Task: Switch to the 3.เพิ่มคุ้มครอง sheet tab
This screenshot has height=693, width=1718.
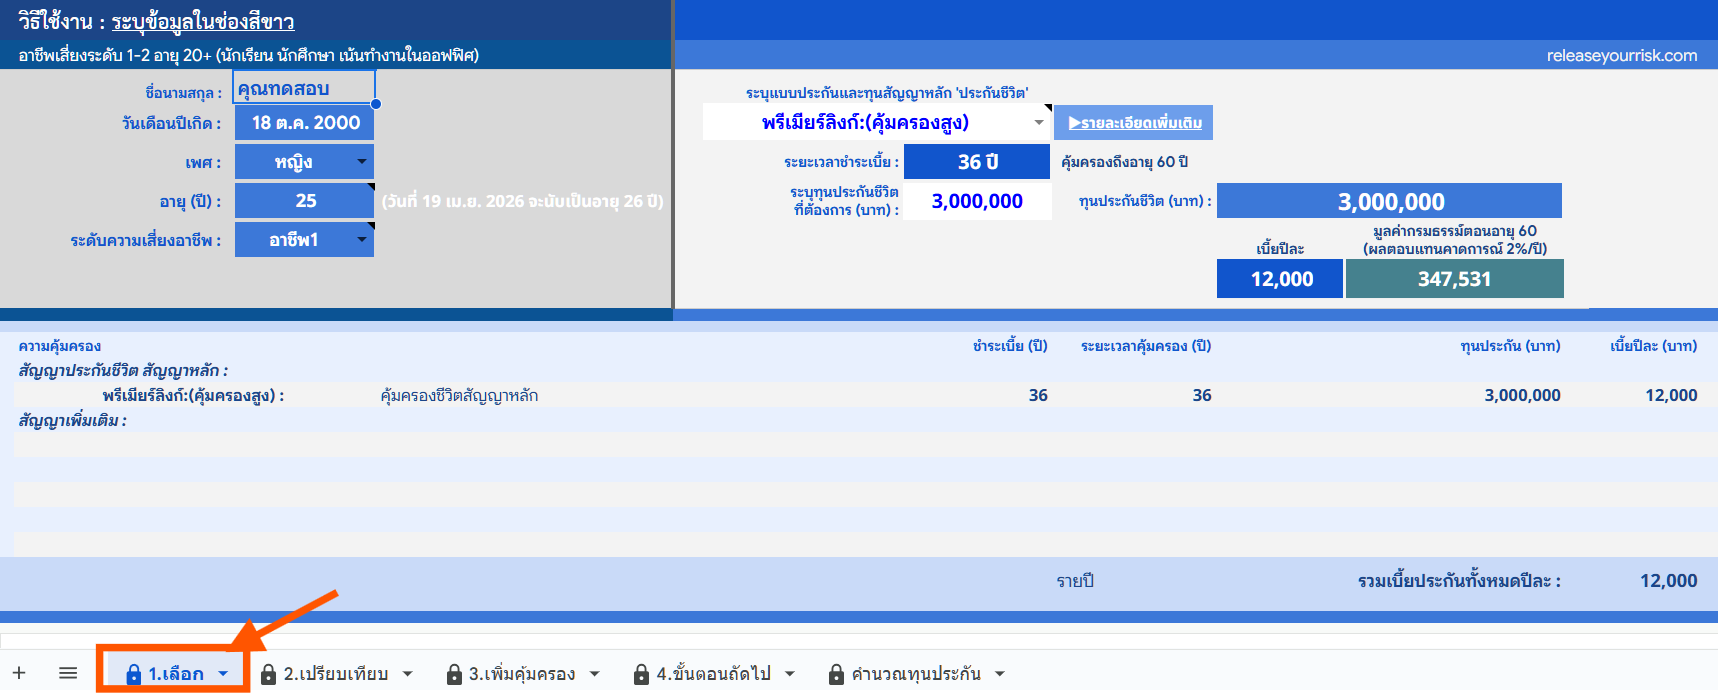Action: point(521,674)
